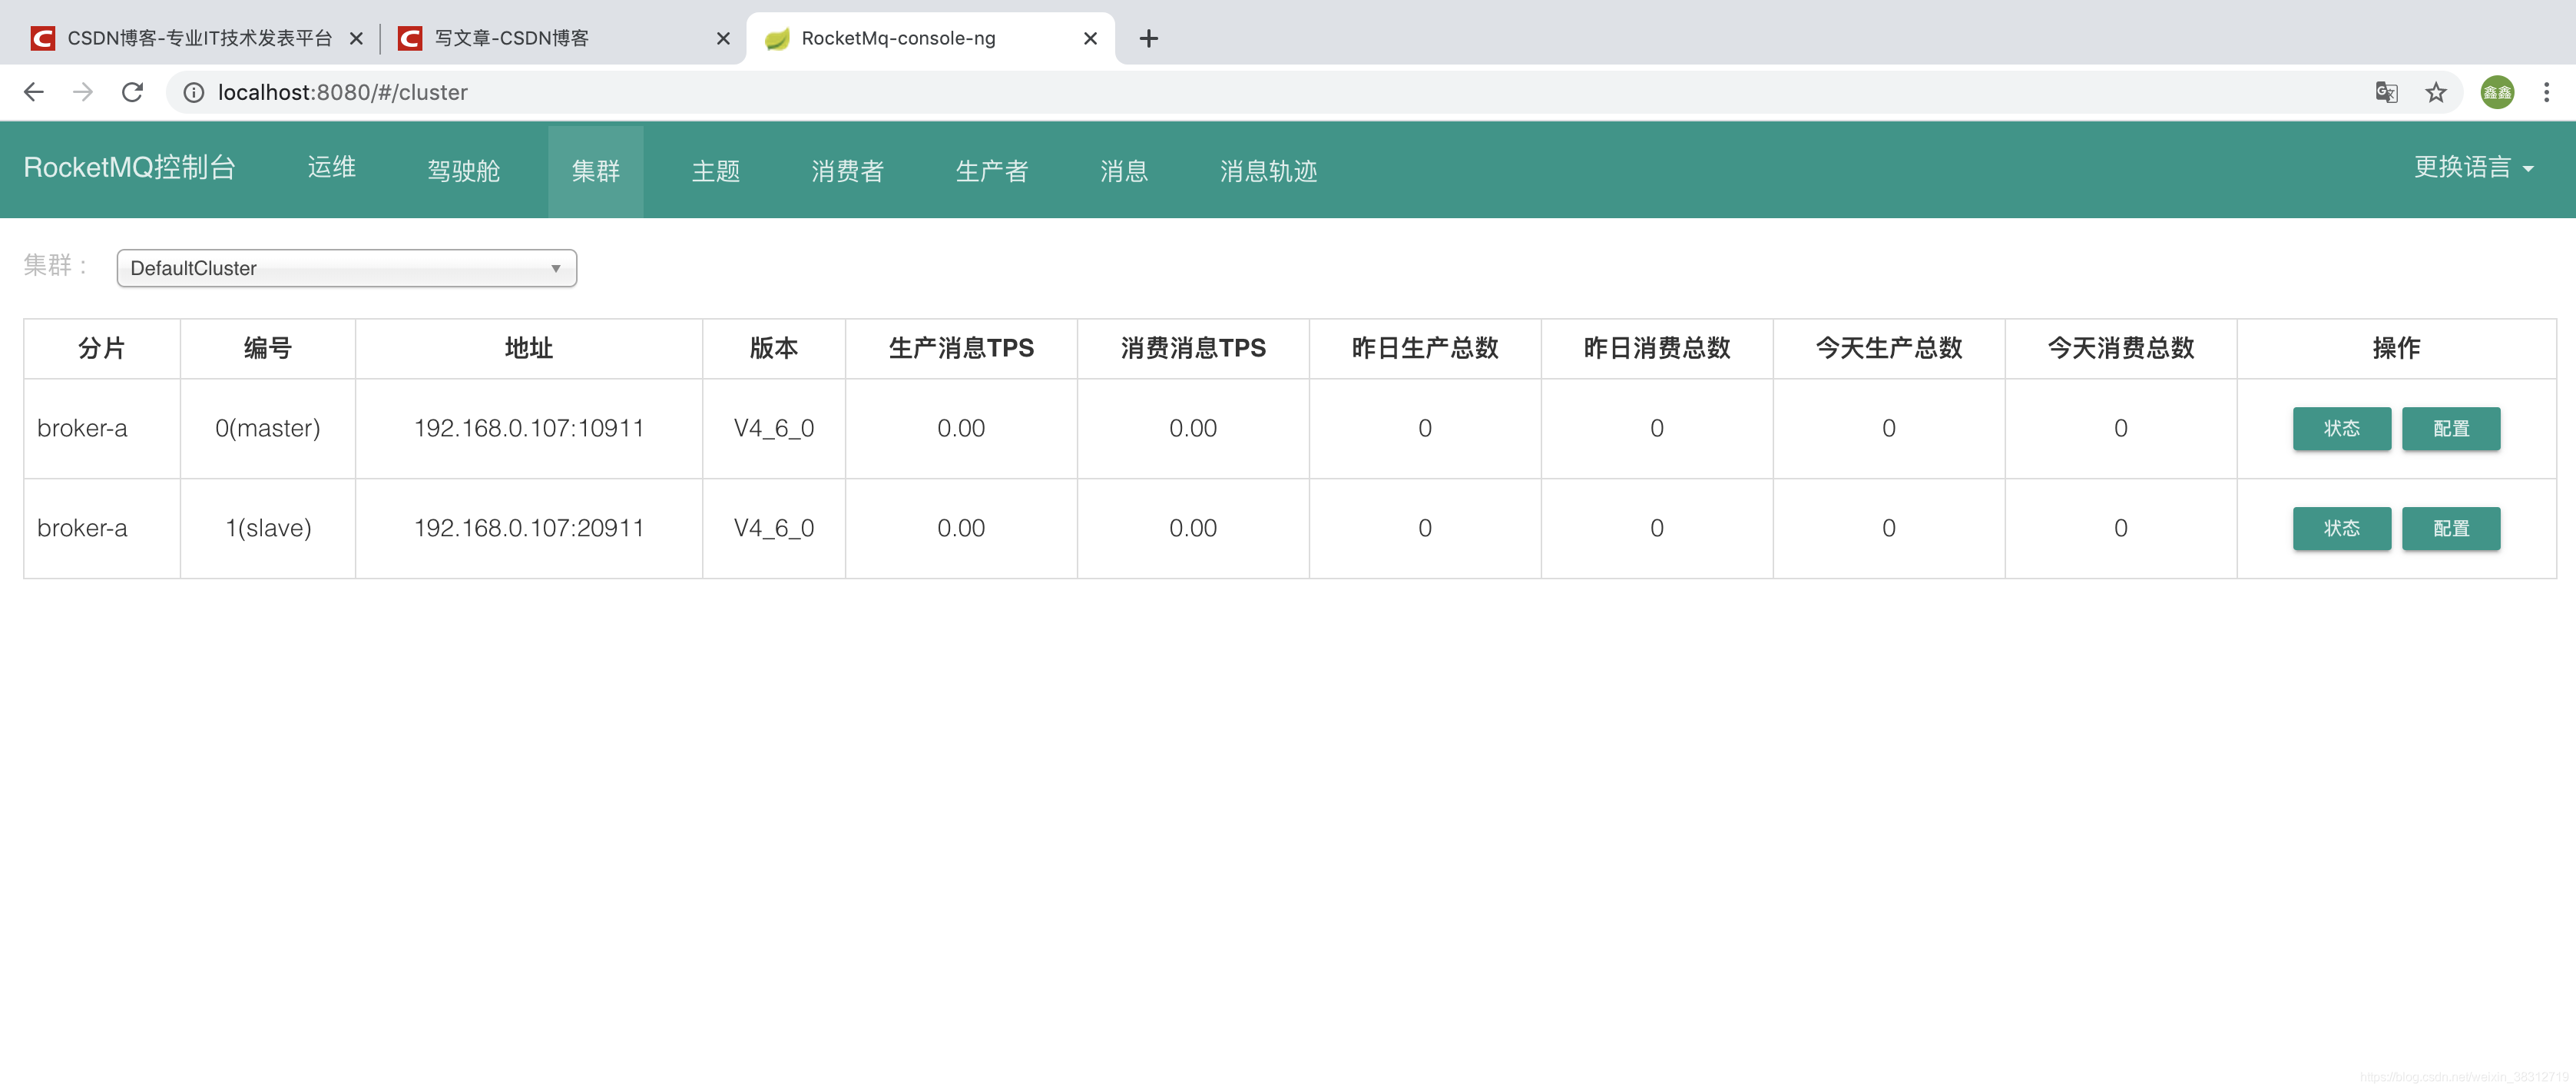This screenshot has width=2576, height=1091.
Task: Open the 驾驶舱 dashboard menu
Action: point(463,171)
